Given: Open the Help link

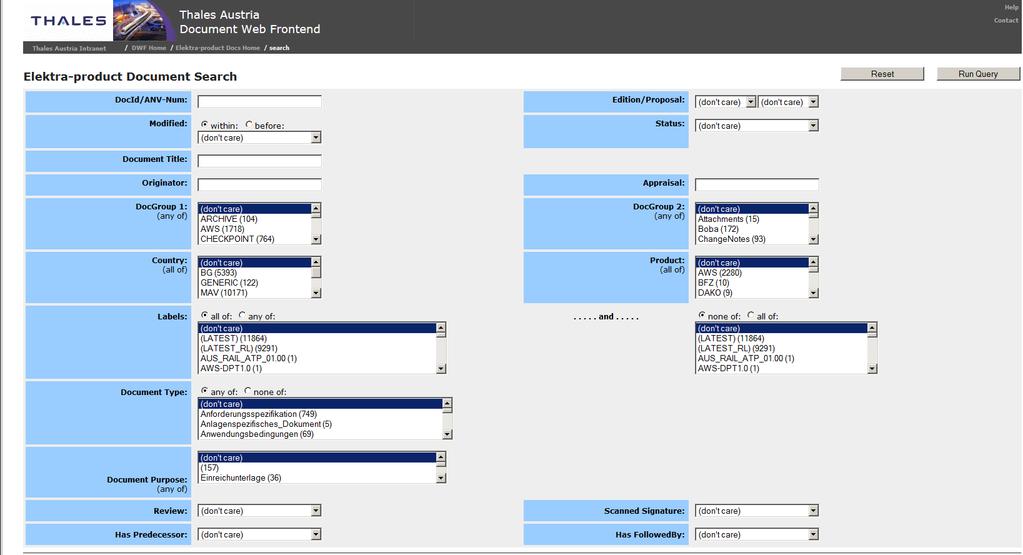Looking at the screenshot, I should (1011, 7).
